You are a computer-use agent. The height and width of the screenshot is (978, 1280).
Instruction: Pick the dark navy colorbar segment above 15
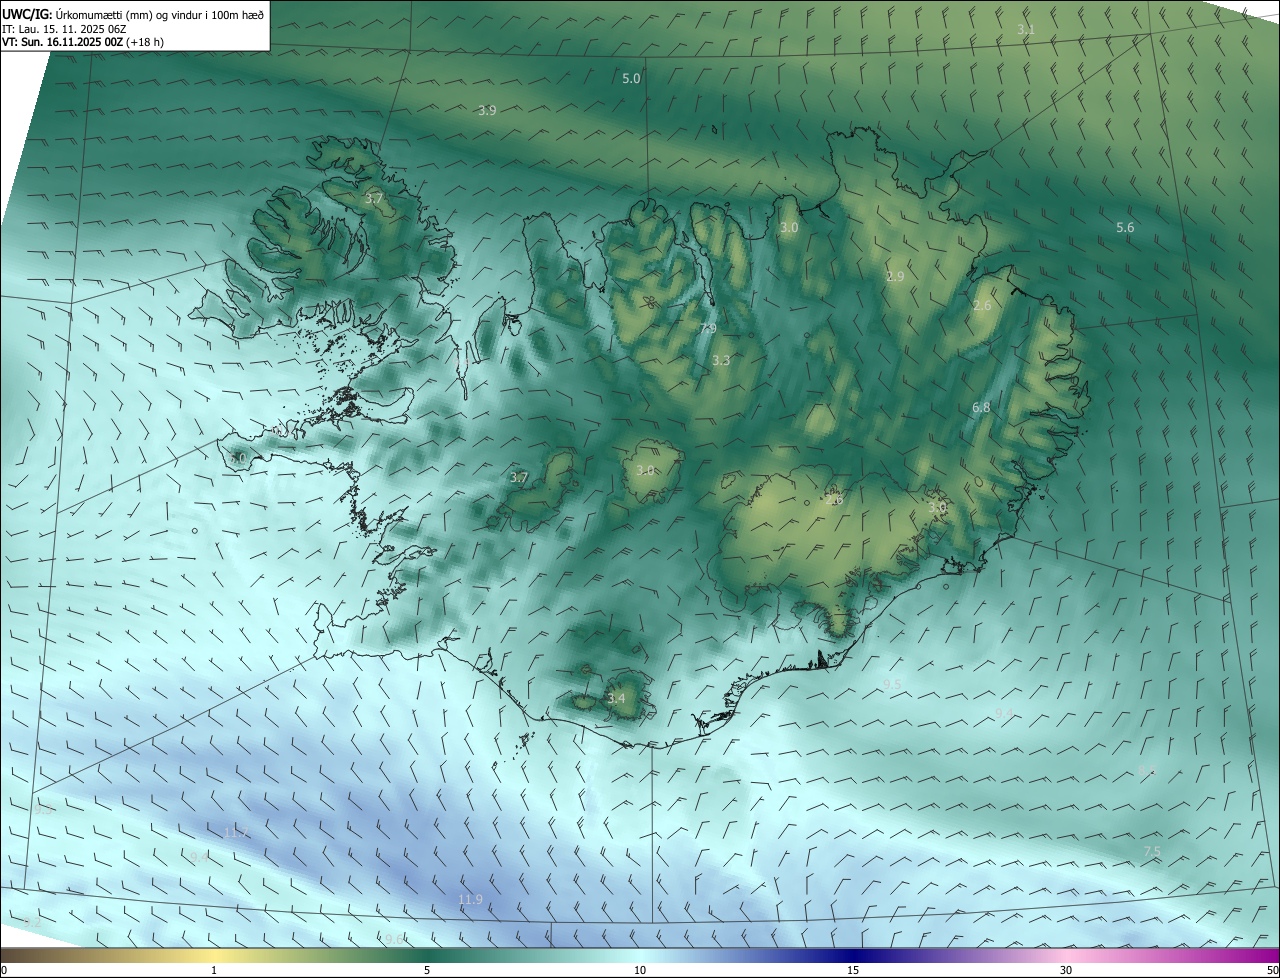point(853,955)
